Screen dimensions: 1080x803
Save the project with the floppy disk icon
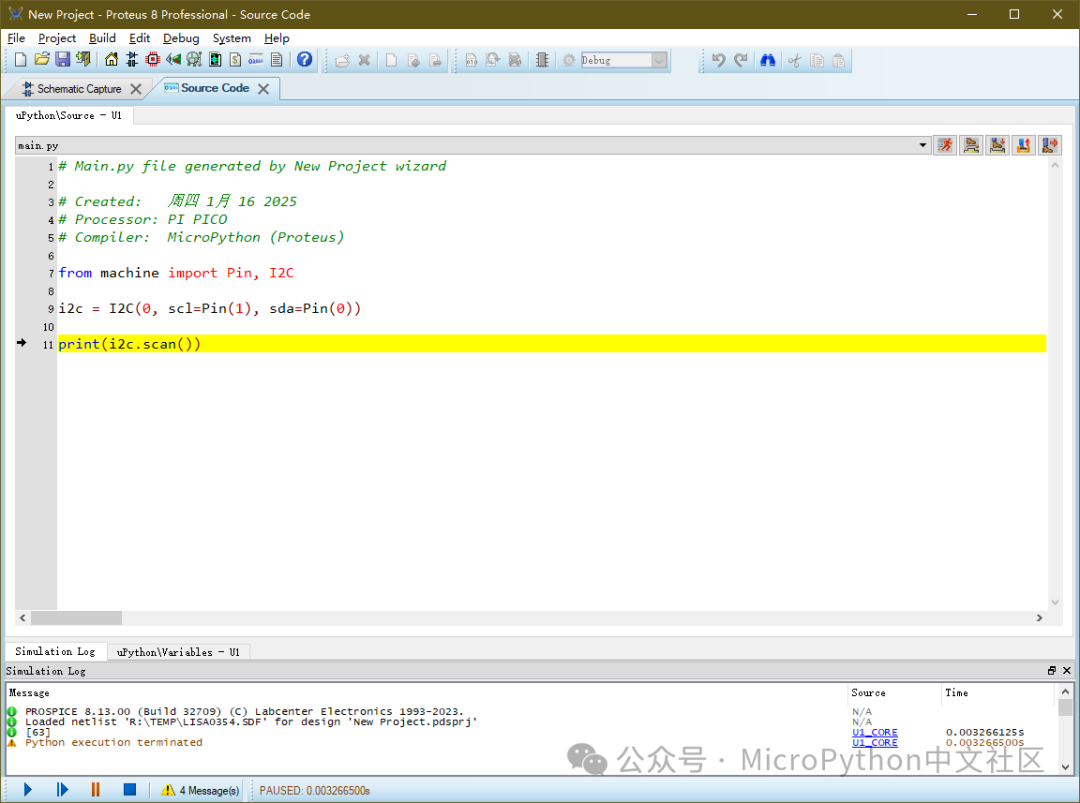tap(63, 60)
